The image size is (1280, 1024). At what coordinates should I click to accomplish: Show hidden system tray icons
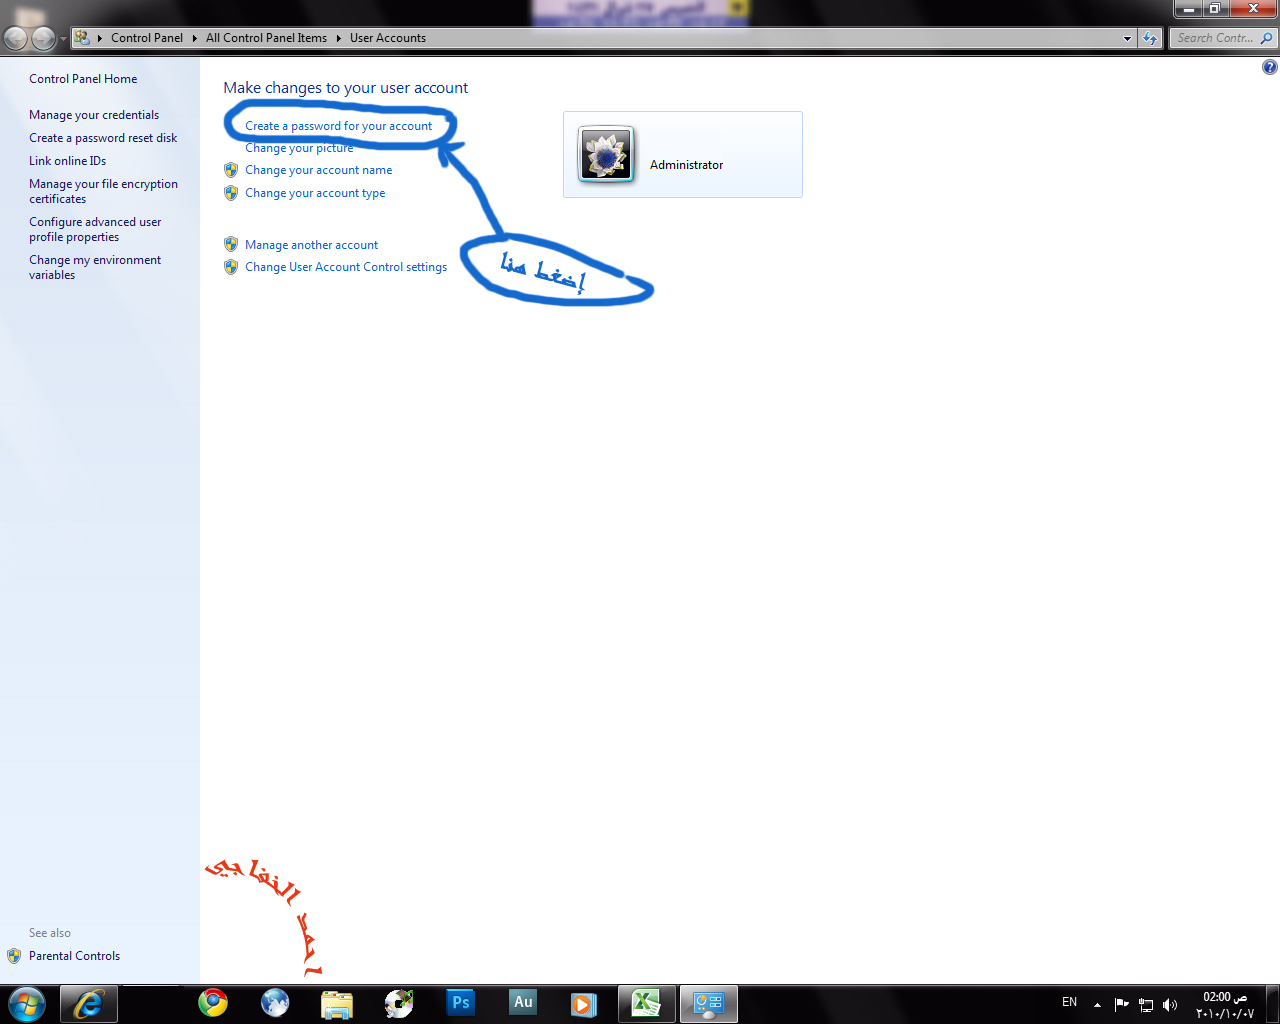coord(1097,1004)
